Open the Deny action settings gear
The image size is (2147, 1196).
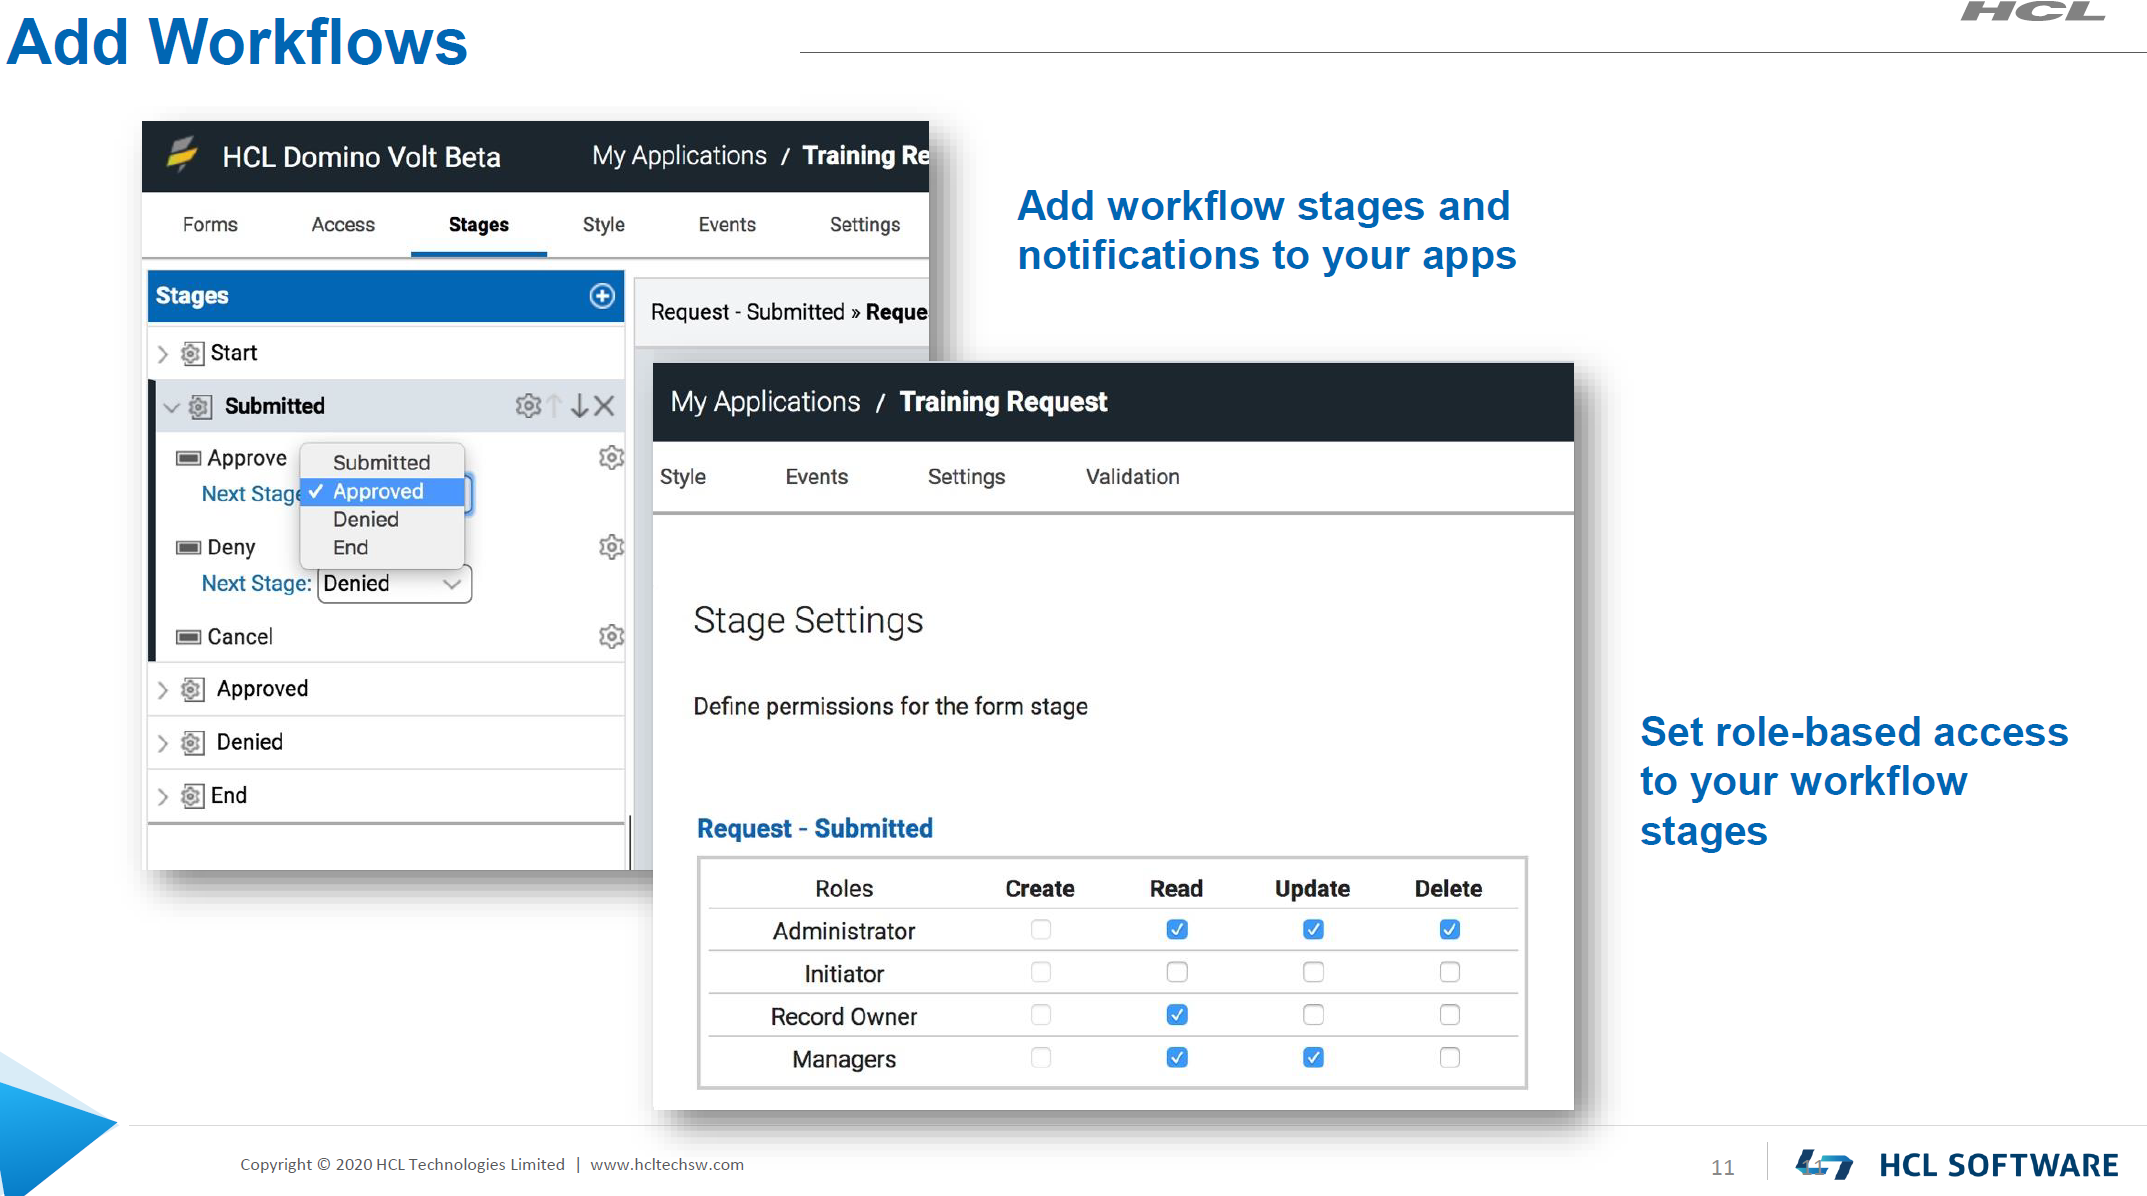pos(611,547)
